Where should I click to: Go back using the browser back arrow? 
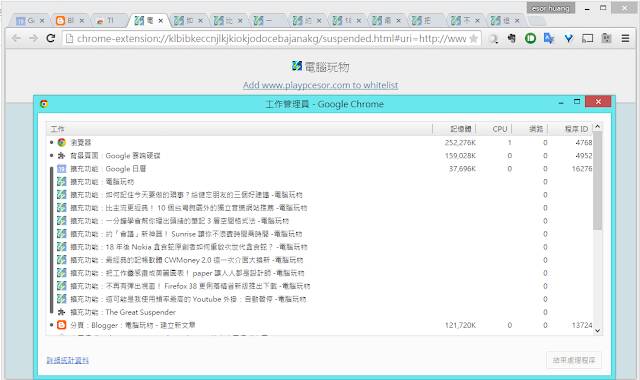(16, 38)
